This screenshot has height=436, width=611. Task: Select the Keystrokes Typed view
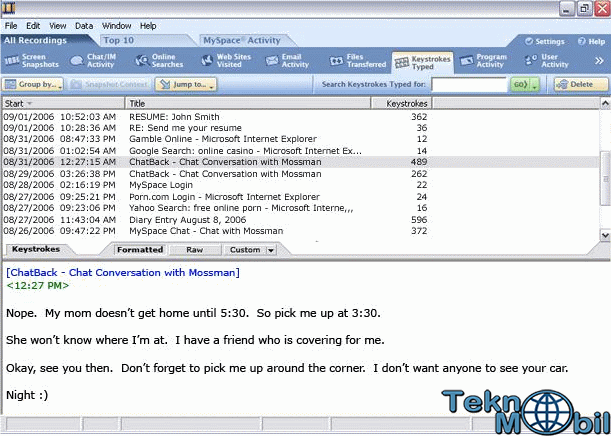coord(422,63)
